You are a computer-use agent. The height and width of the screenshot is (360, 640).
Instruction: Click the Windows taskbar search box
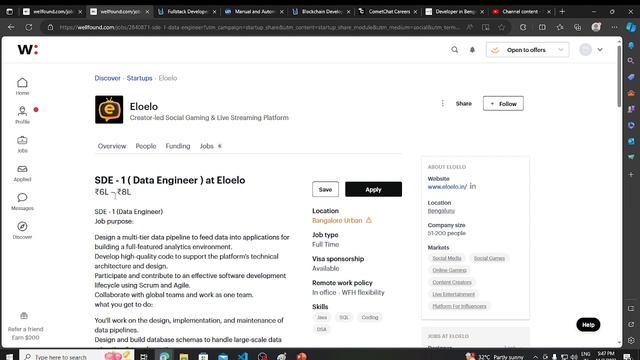coord(76,357)
